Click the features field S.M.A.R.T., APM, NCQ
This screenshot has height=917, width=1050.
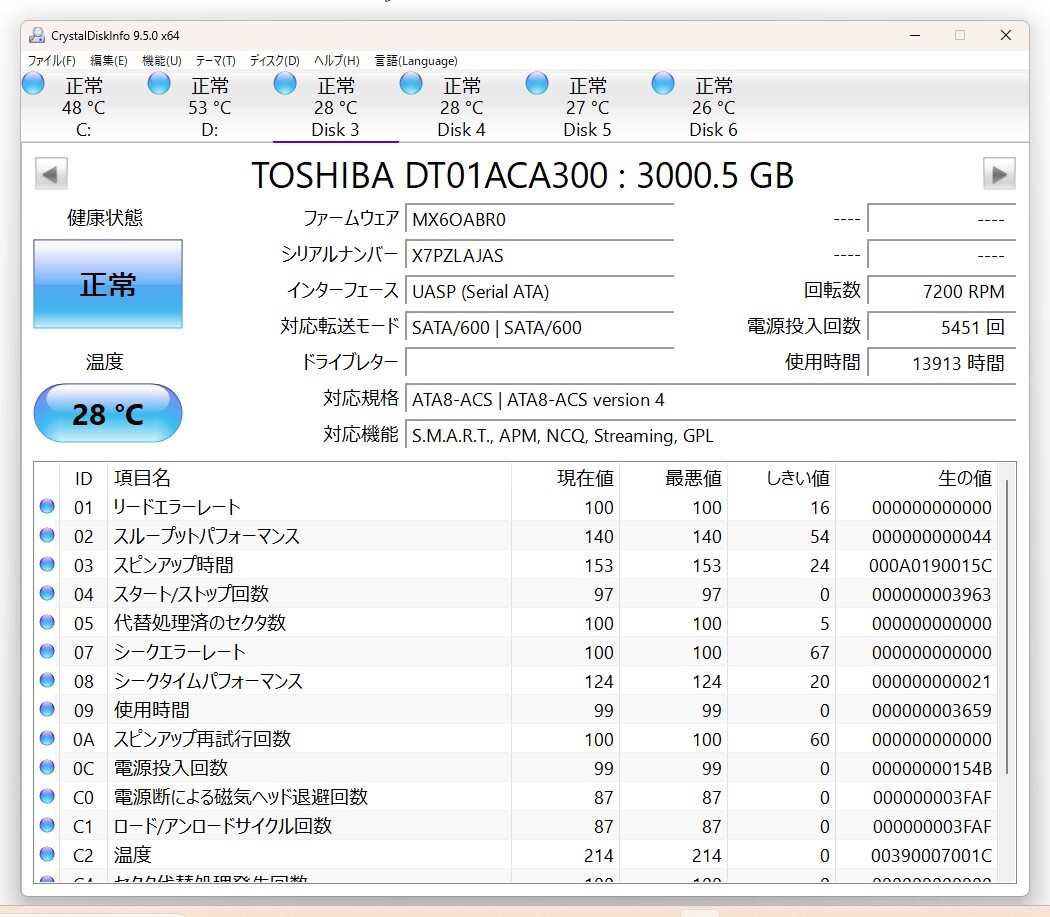click(710, 435)
